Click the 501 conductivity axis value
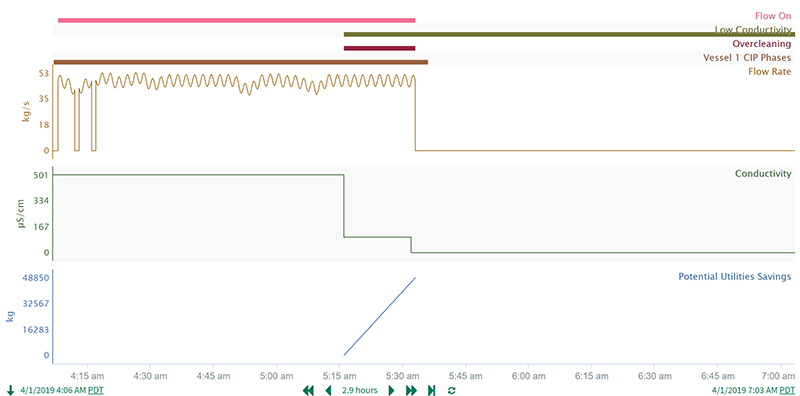The image size is (800, 396). click(40, 175)
